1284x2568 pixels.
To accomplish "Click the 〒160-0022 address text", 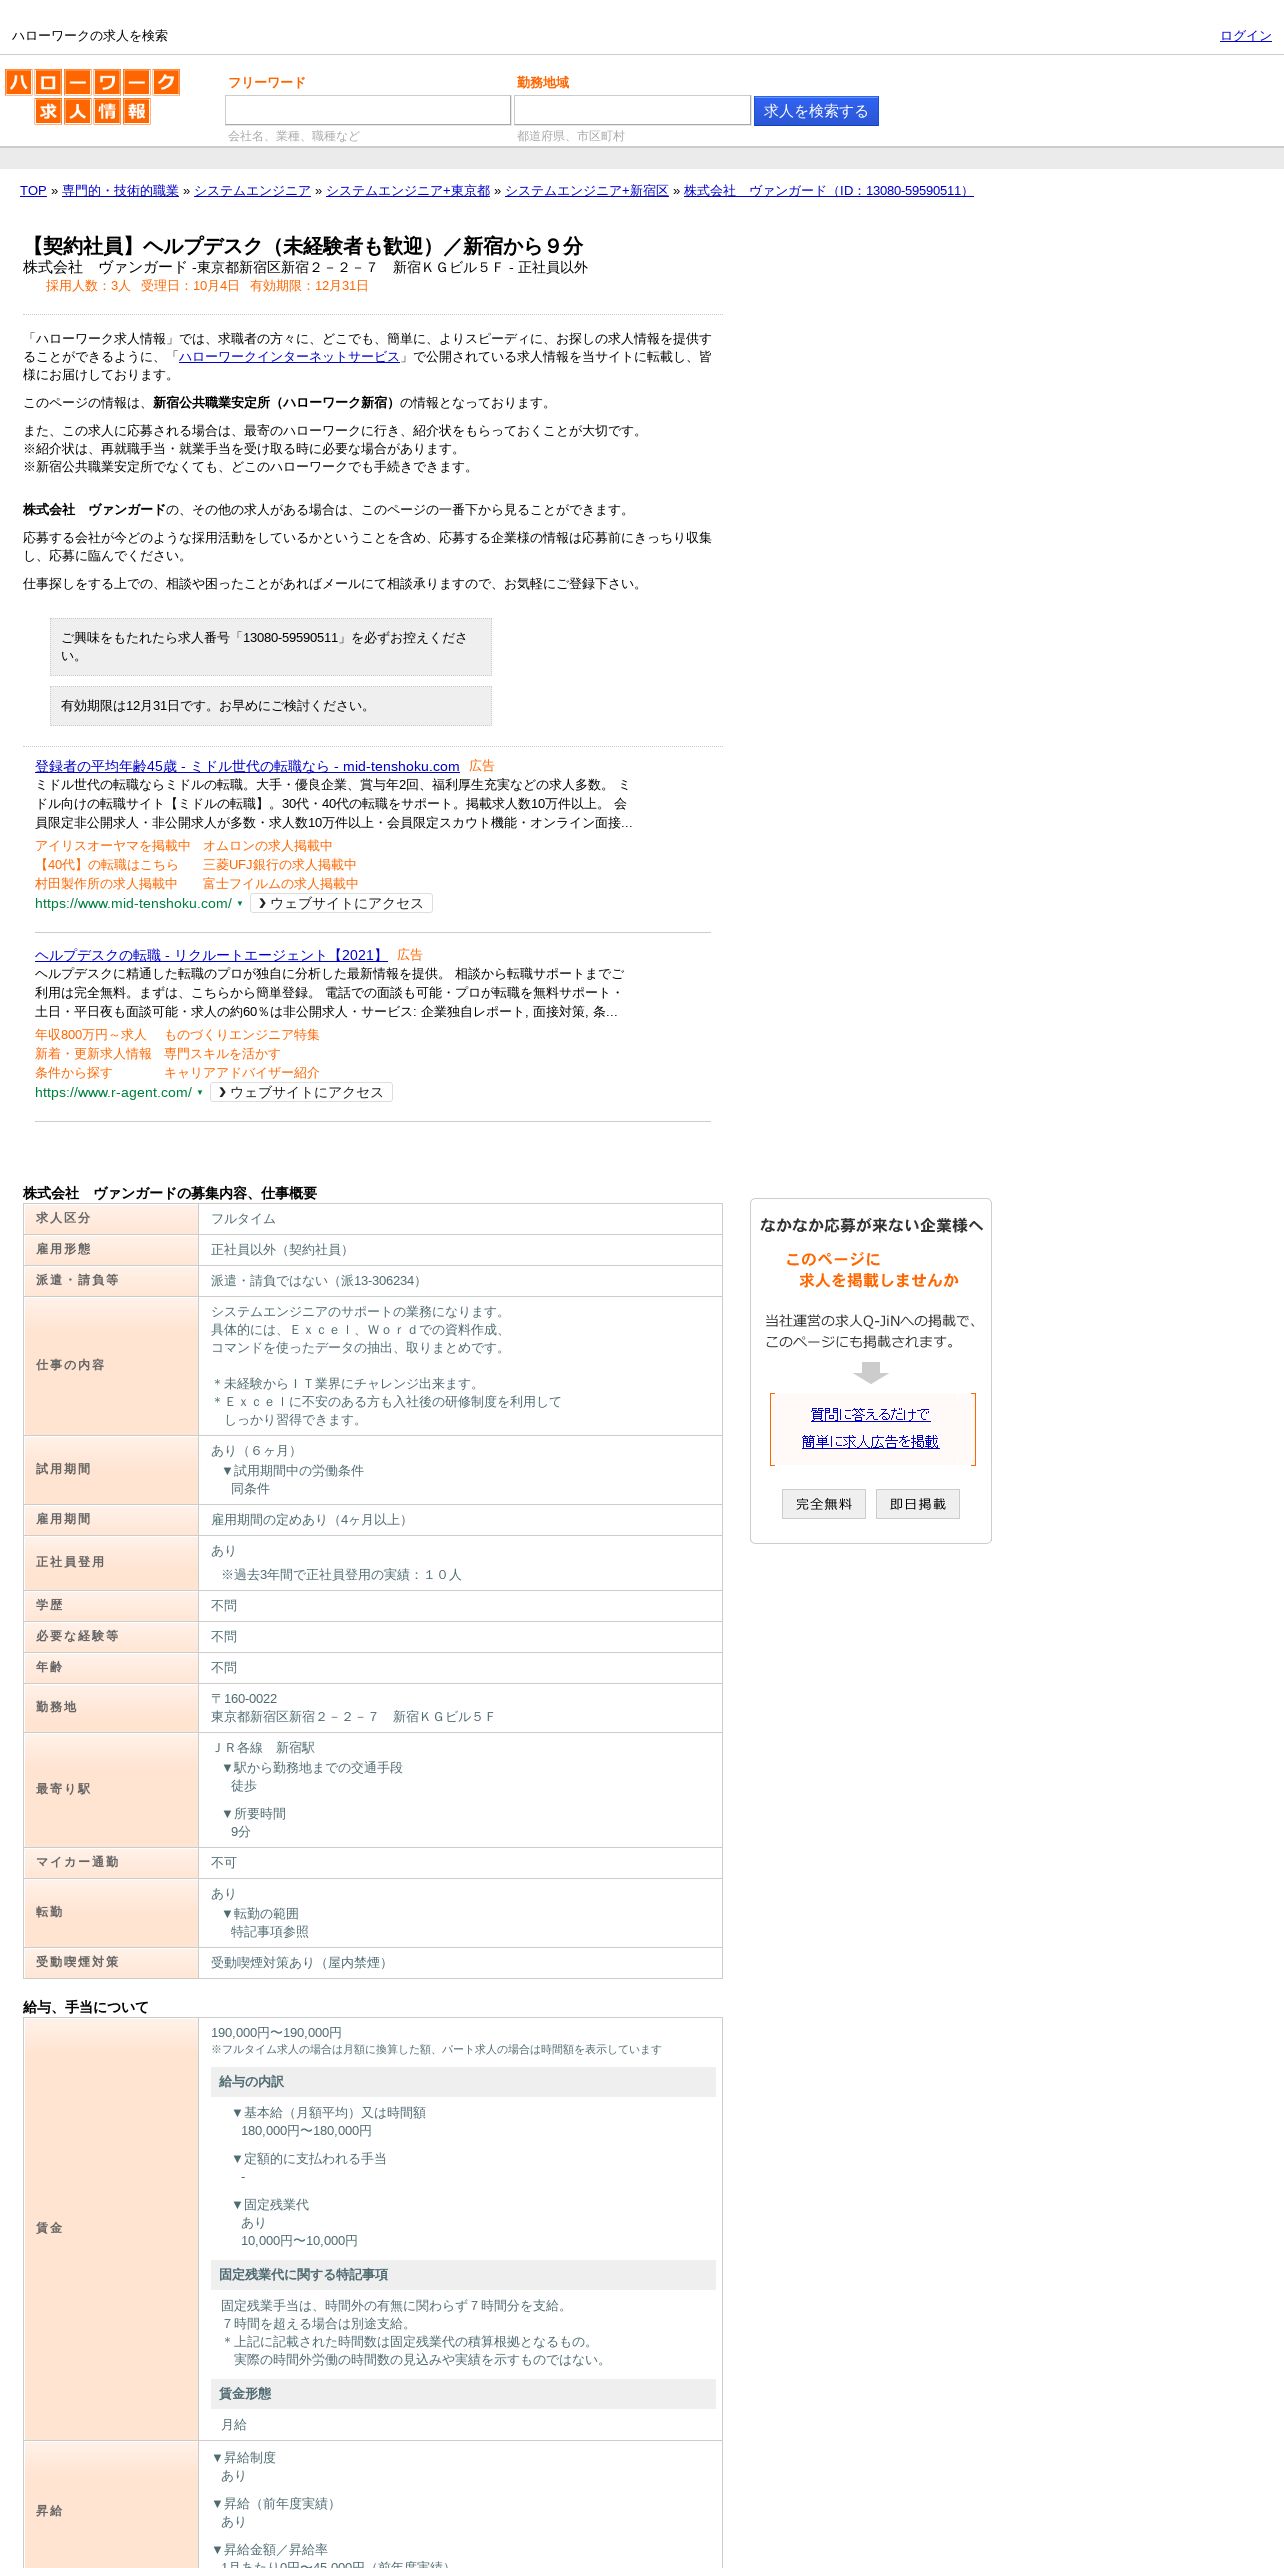I will 244,1699.
